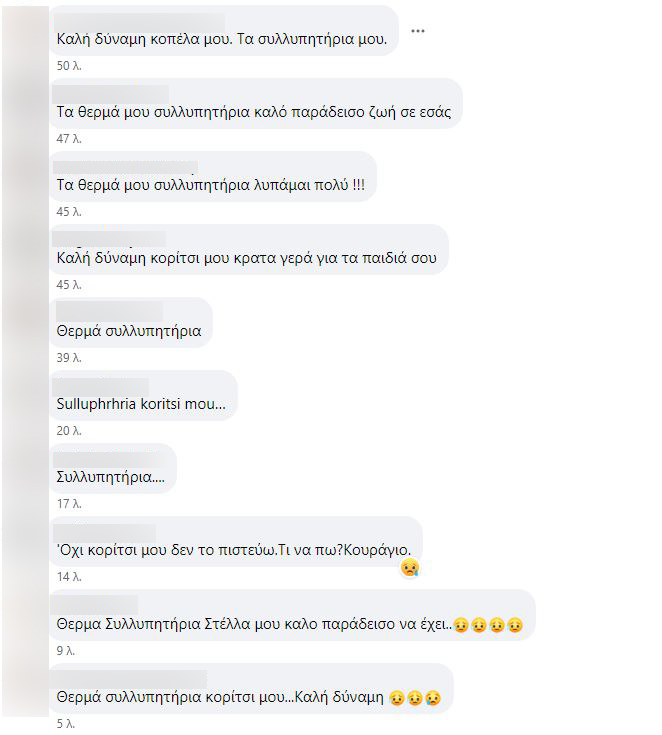Click the 'Sulluphrhria koritsi mou...' comment bubble
662x735 pixels.
pyautogui.click(x=143, y=396)
